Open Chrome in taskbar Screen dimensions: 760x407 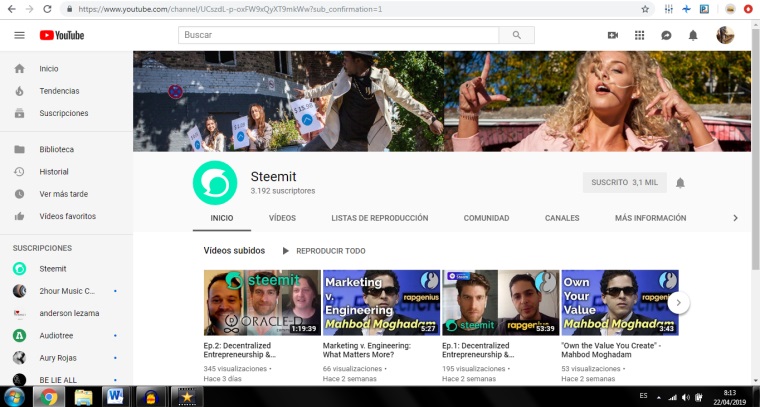(48, 397)
